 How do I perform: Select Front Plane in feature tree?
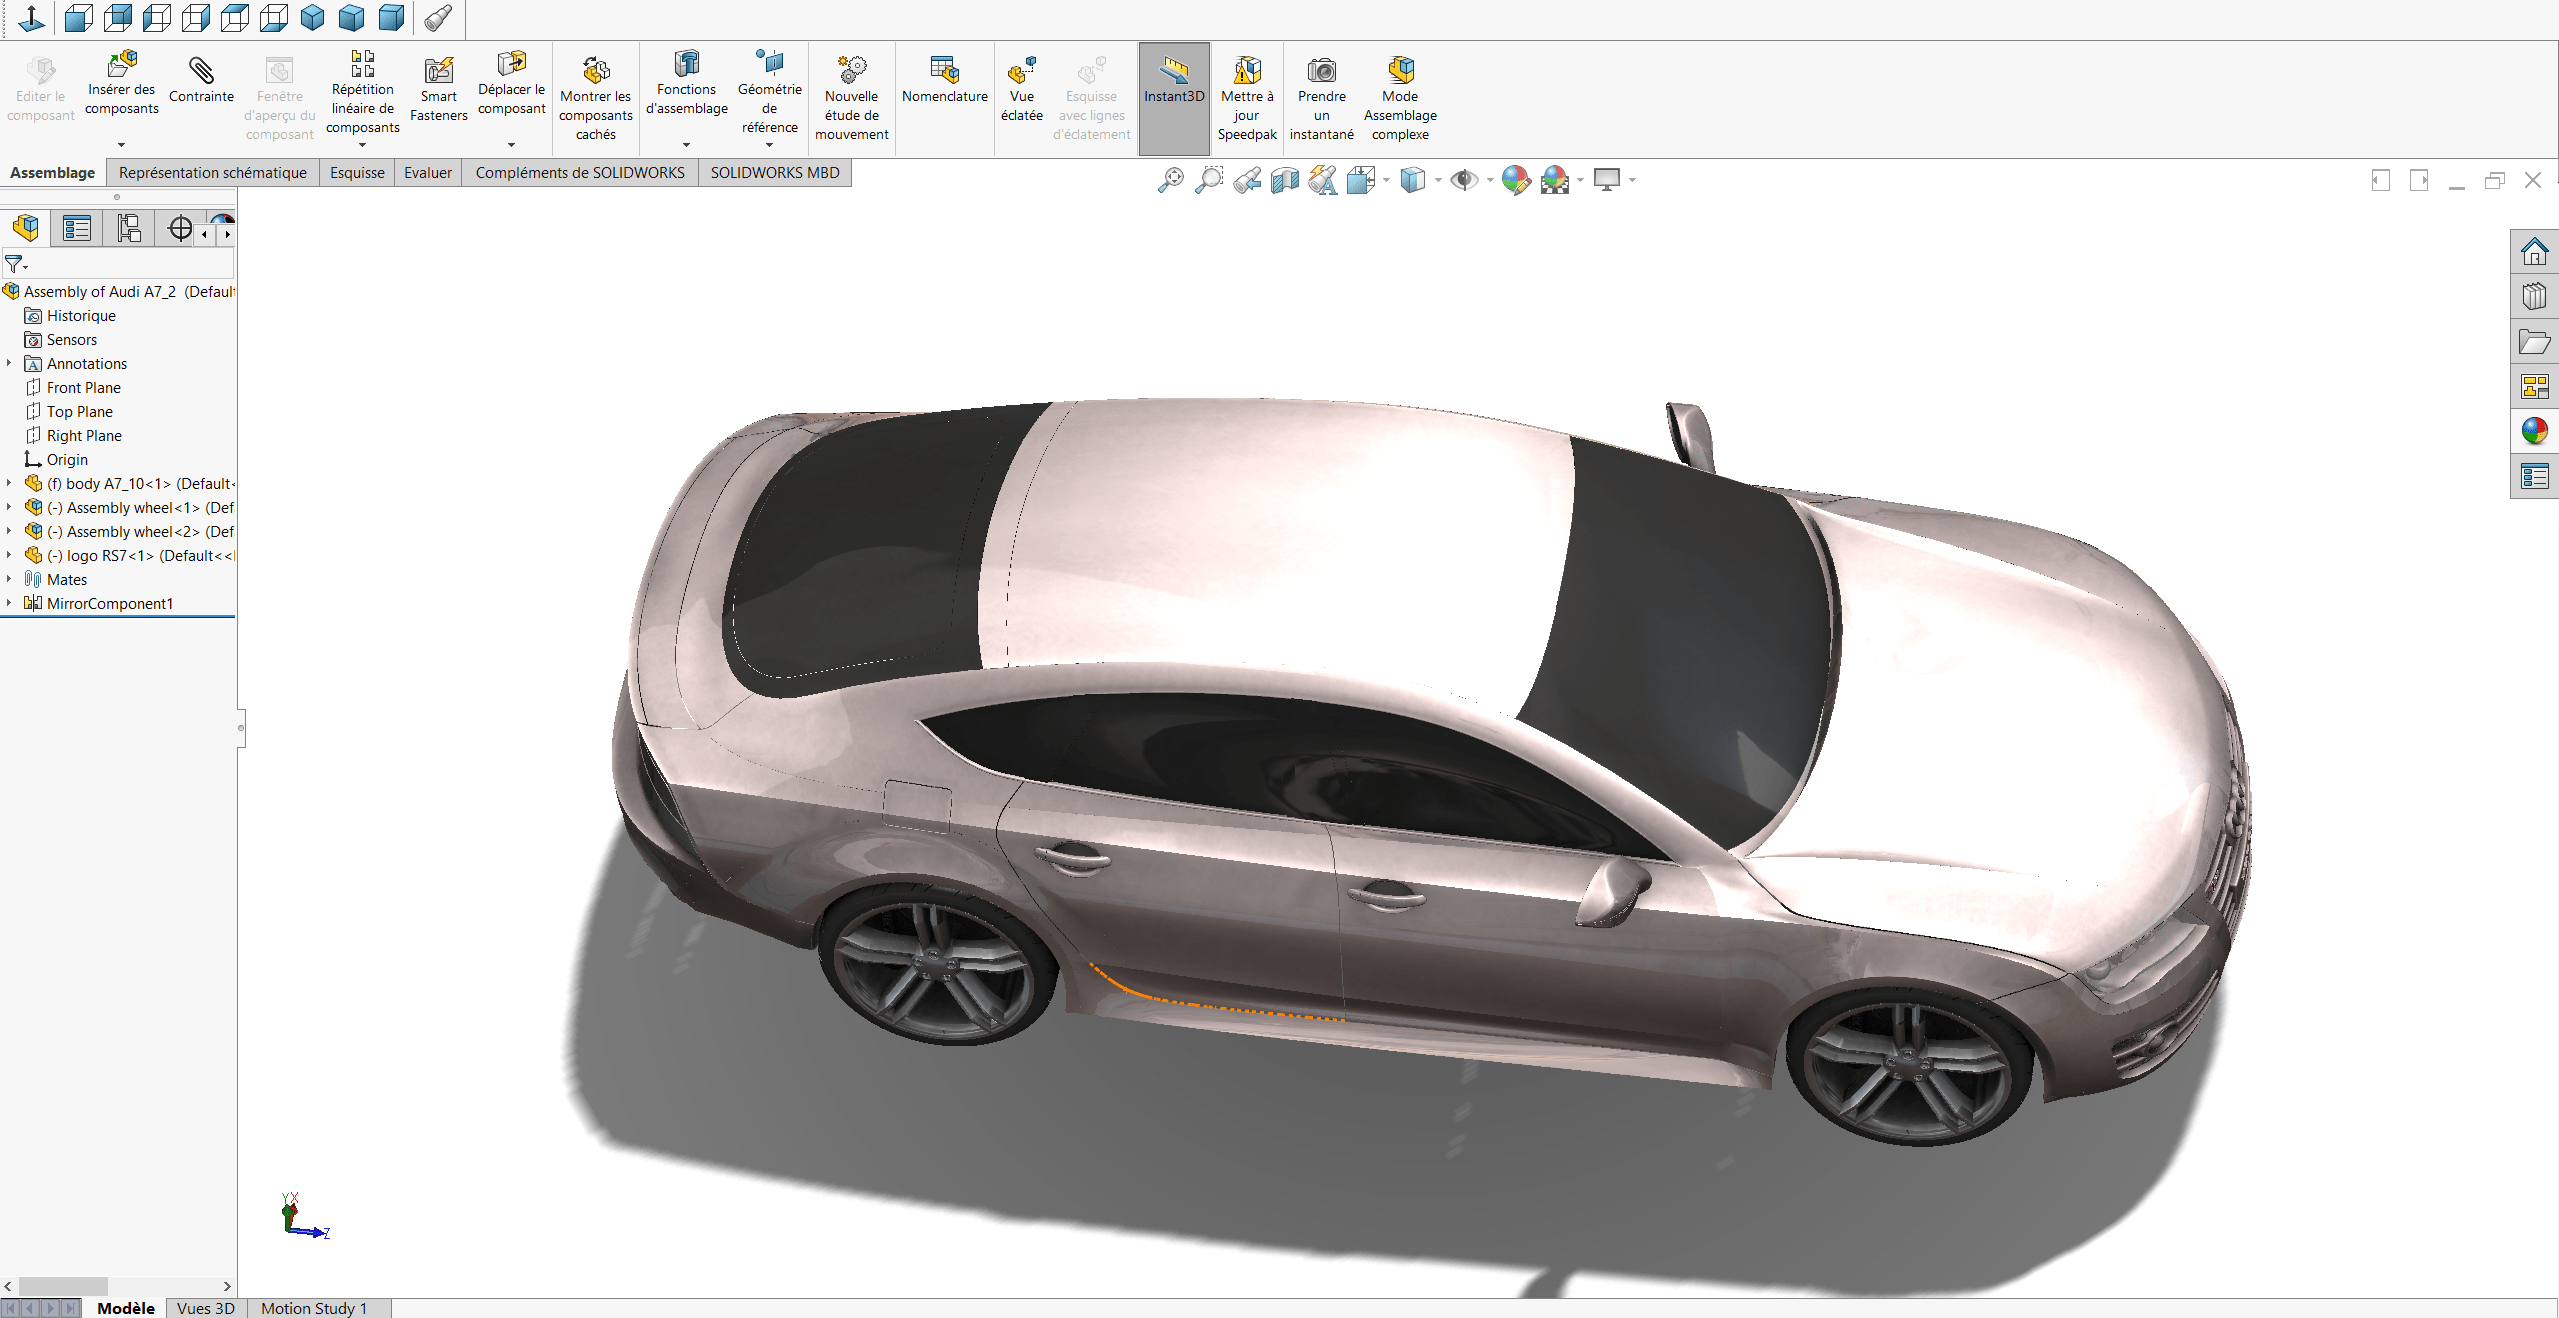84,387
